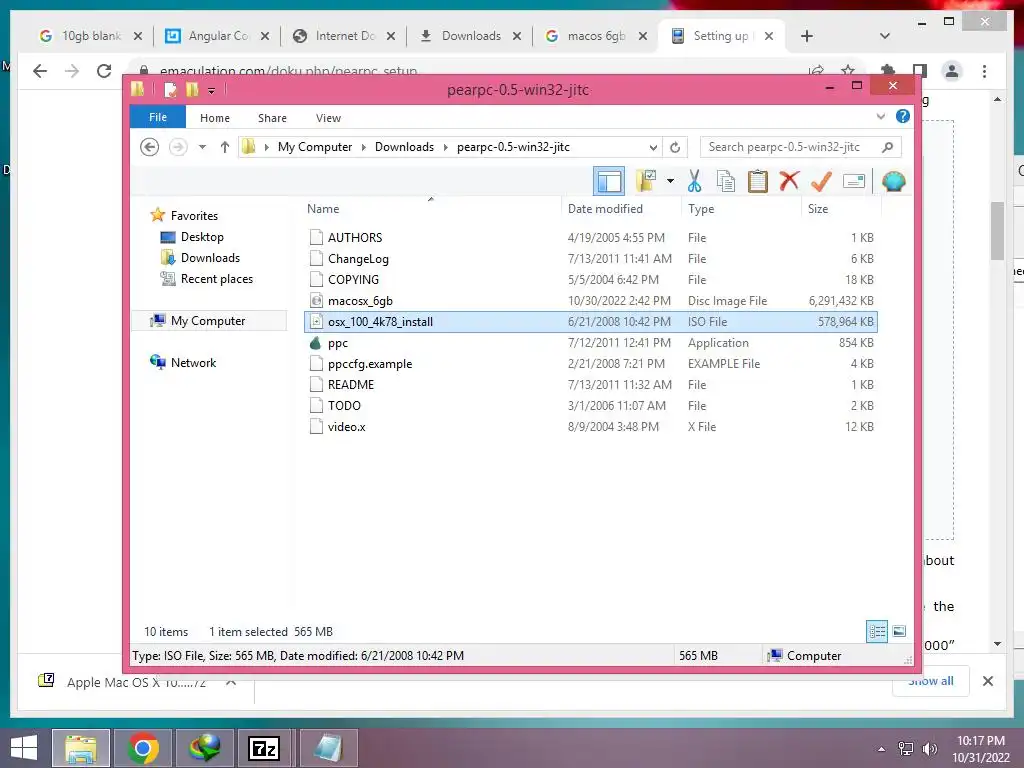
Task: Open Explorer help question mark icon
Action: tap(903, 116)
